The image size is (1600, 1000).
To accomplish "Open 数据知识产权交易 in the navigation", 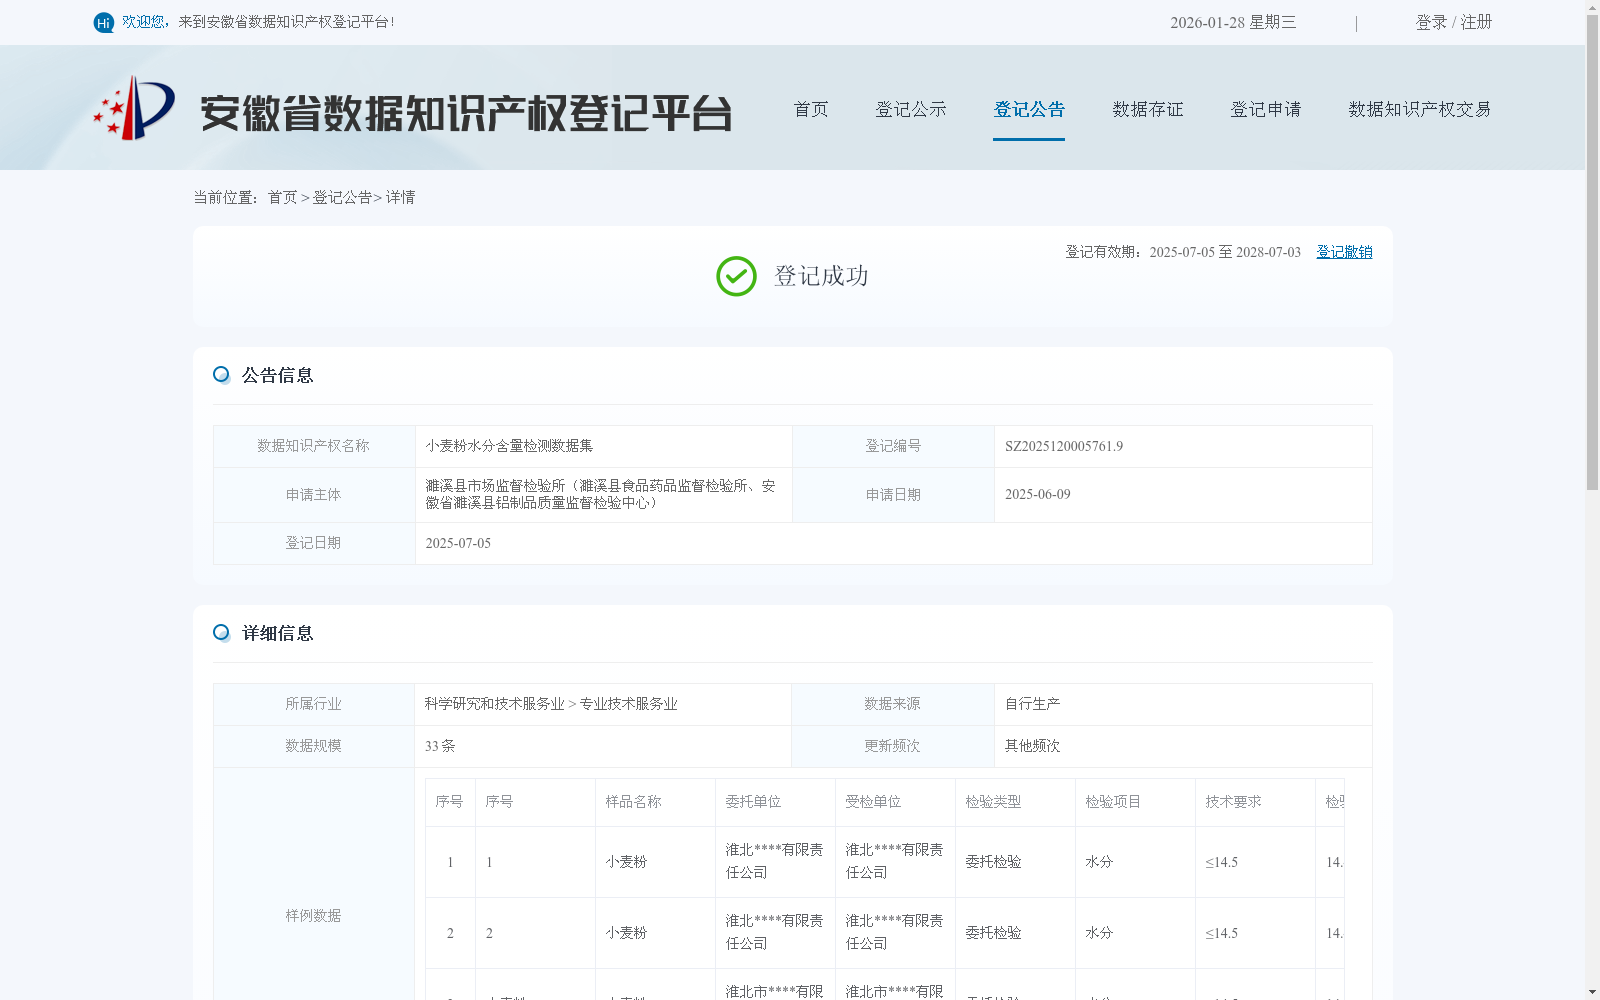I will click(x=1420, y=109).
